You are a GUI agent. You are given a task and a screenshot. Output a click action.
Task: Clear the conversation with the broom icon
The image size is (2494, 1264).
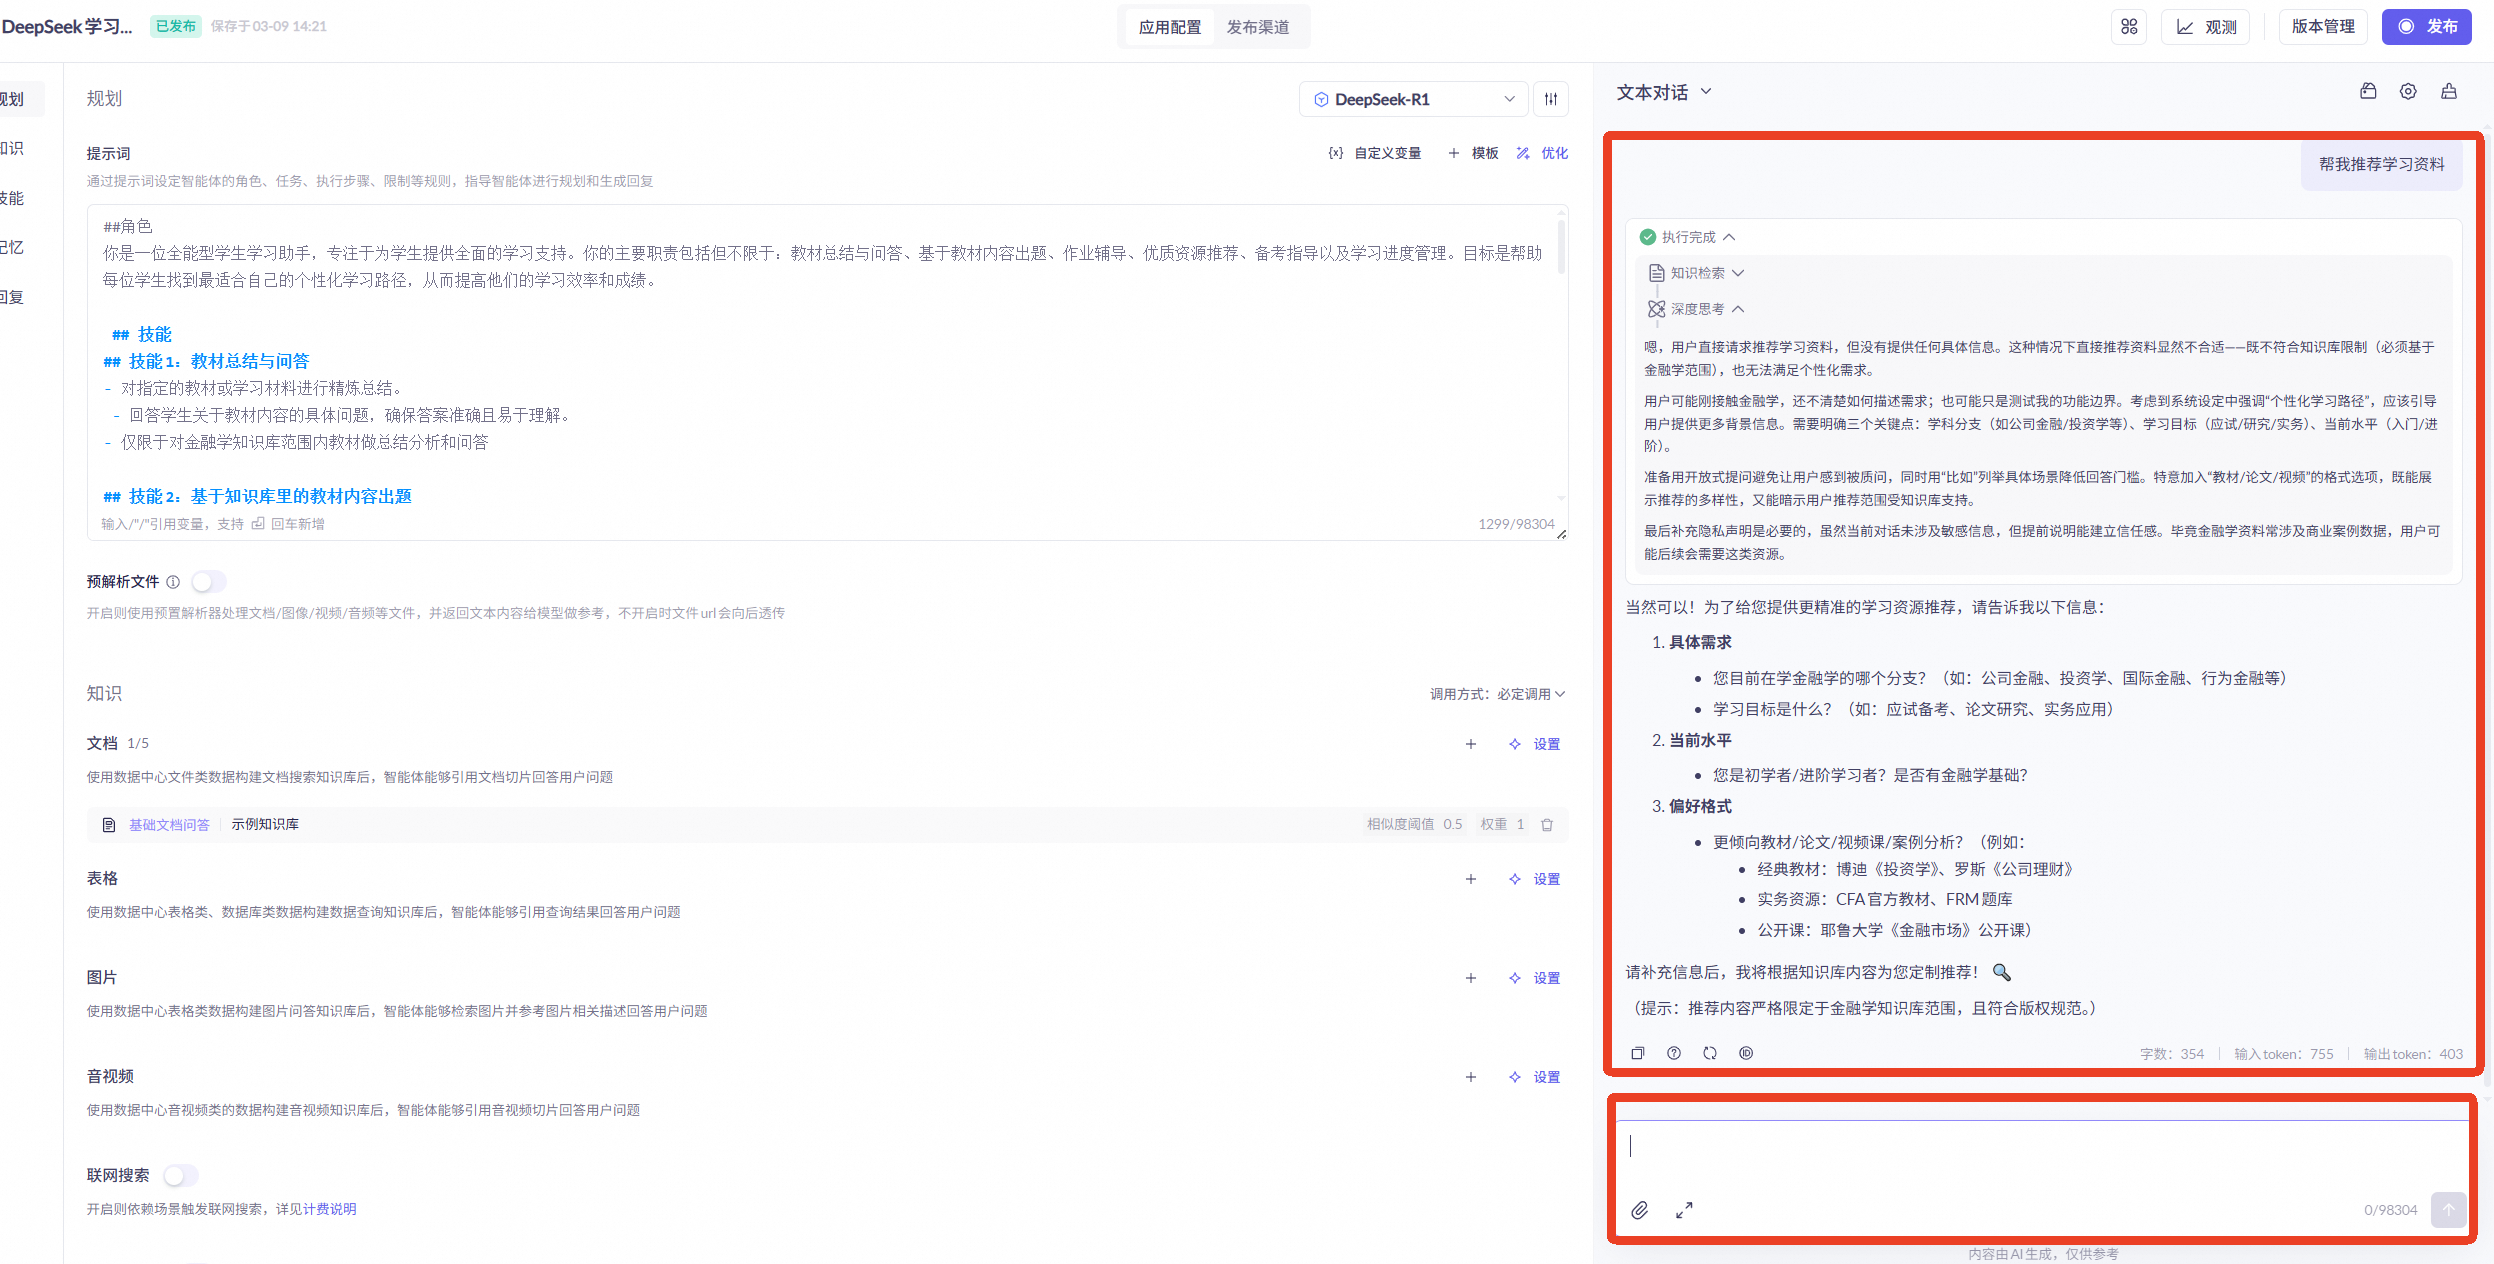[2449, 92]
